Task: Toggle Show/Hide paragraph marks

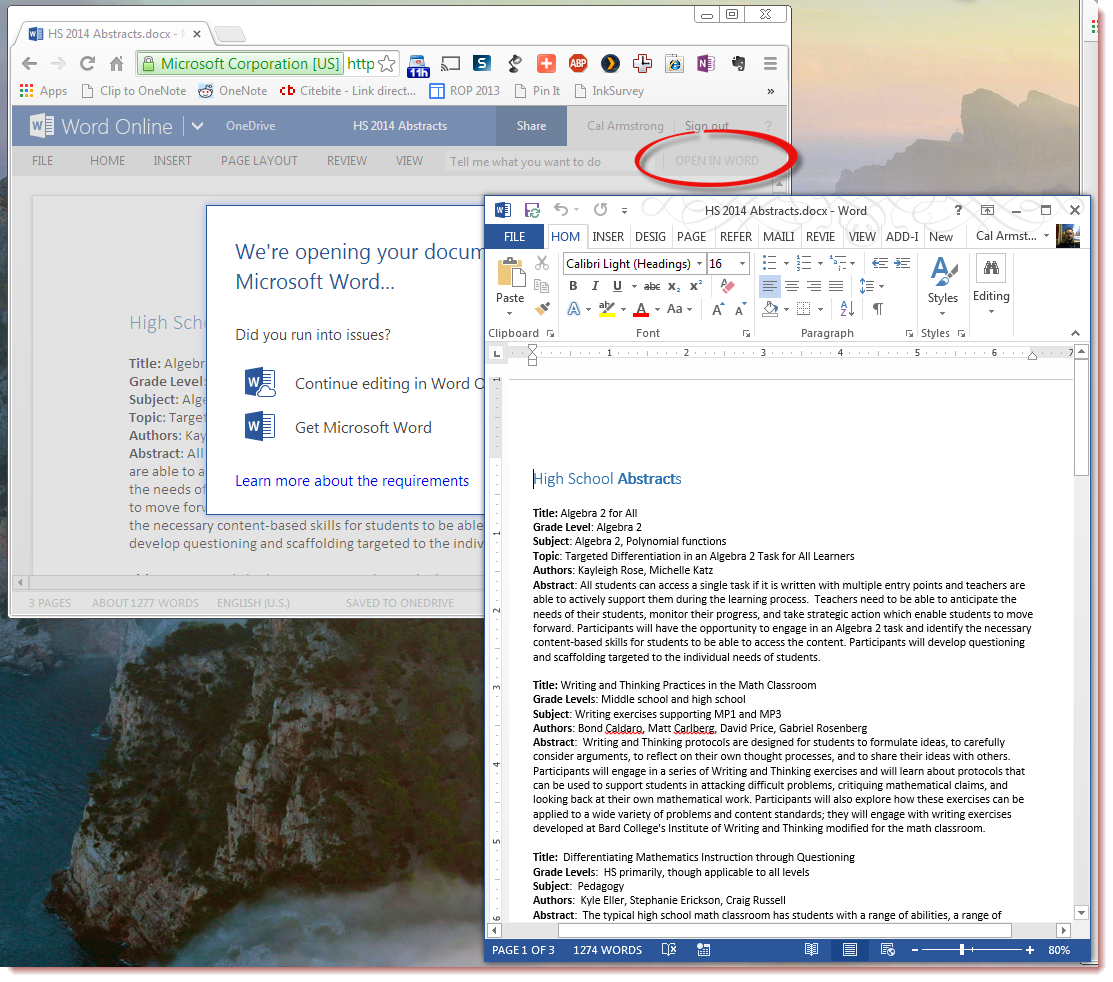Action: [878, 309]
